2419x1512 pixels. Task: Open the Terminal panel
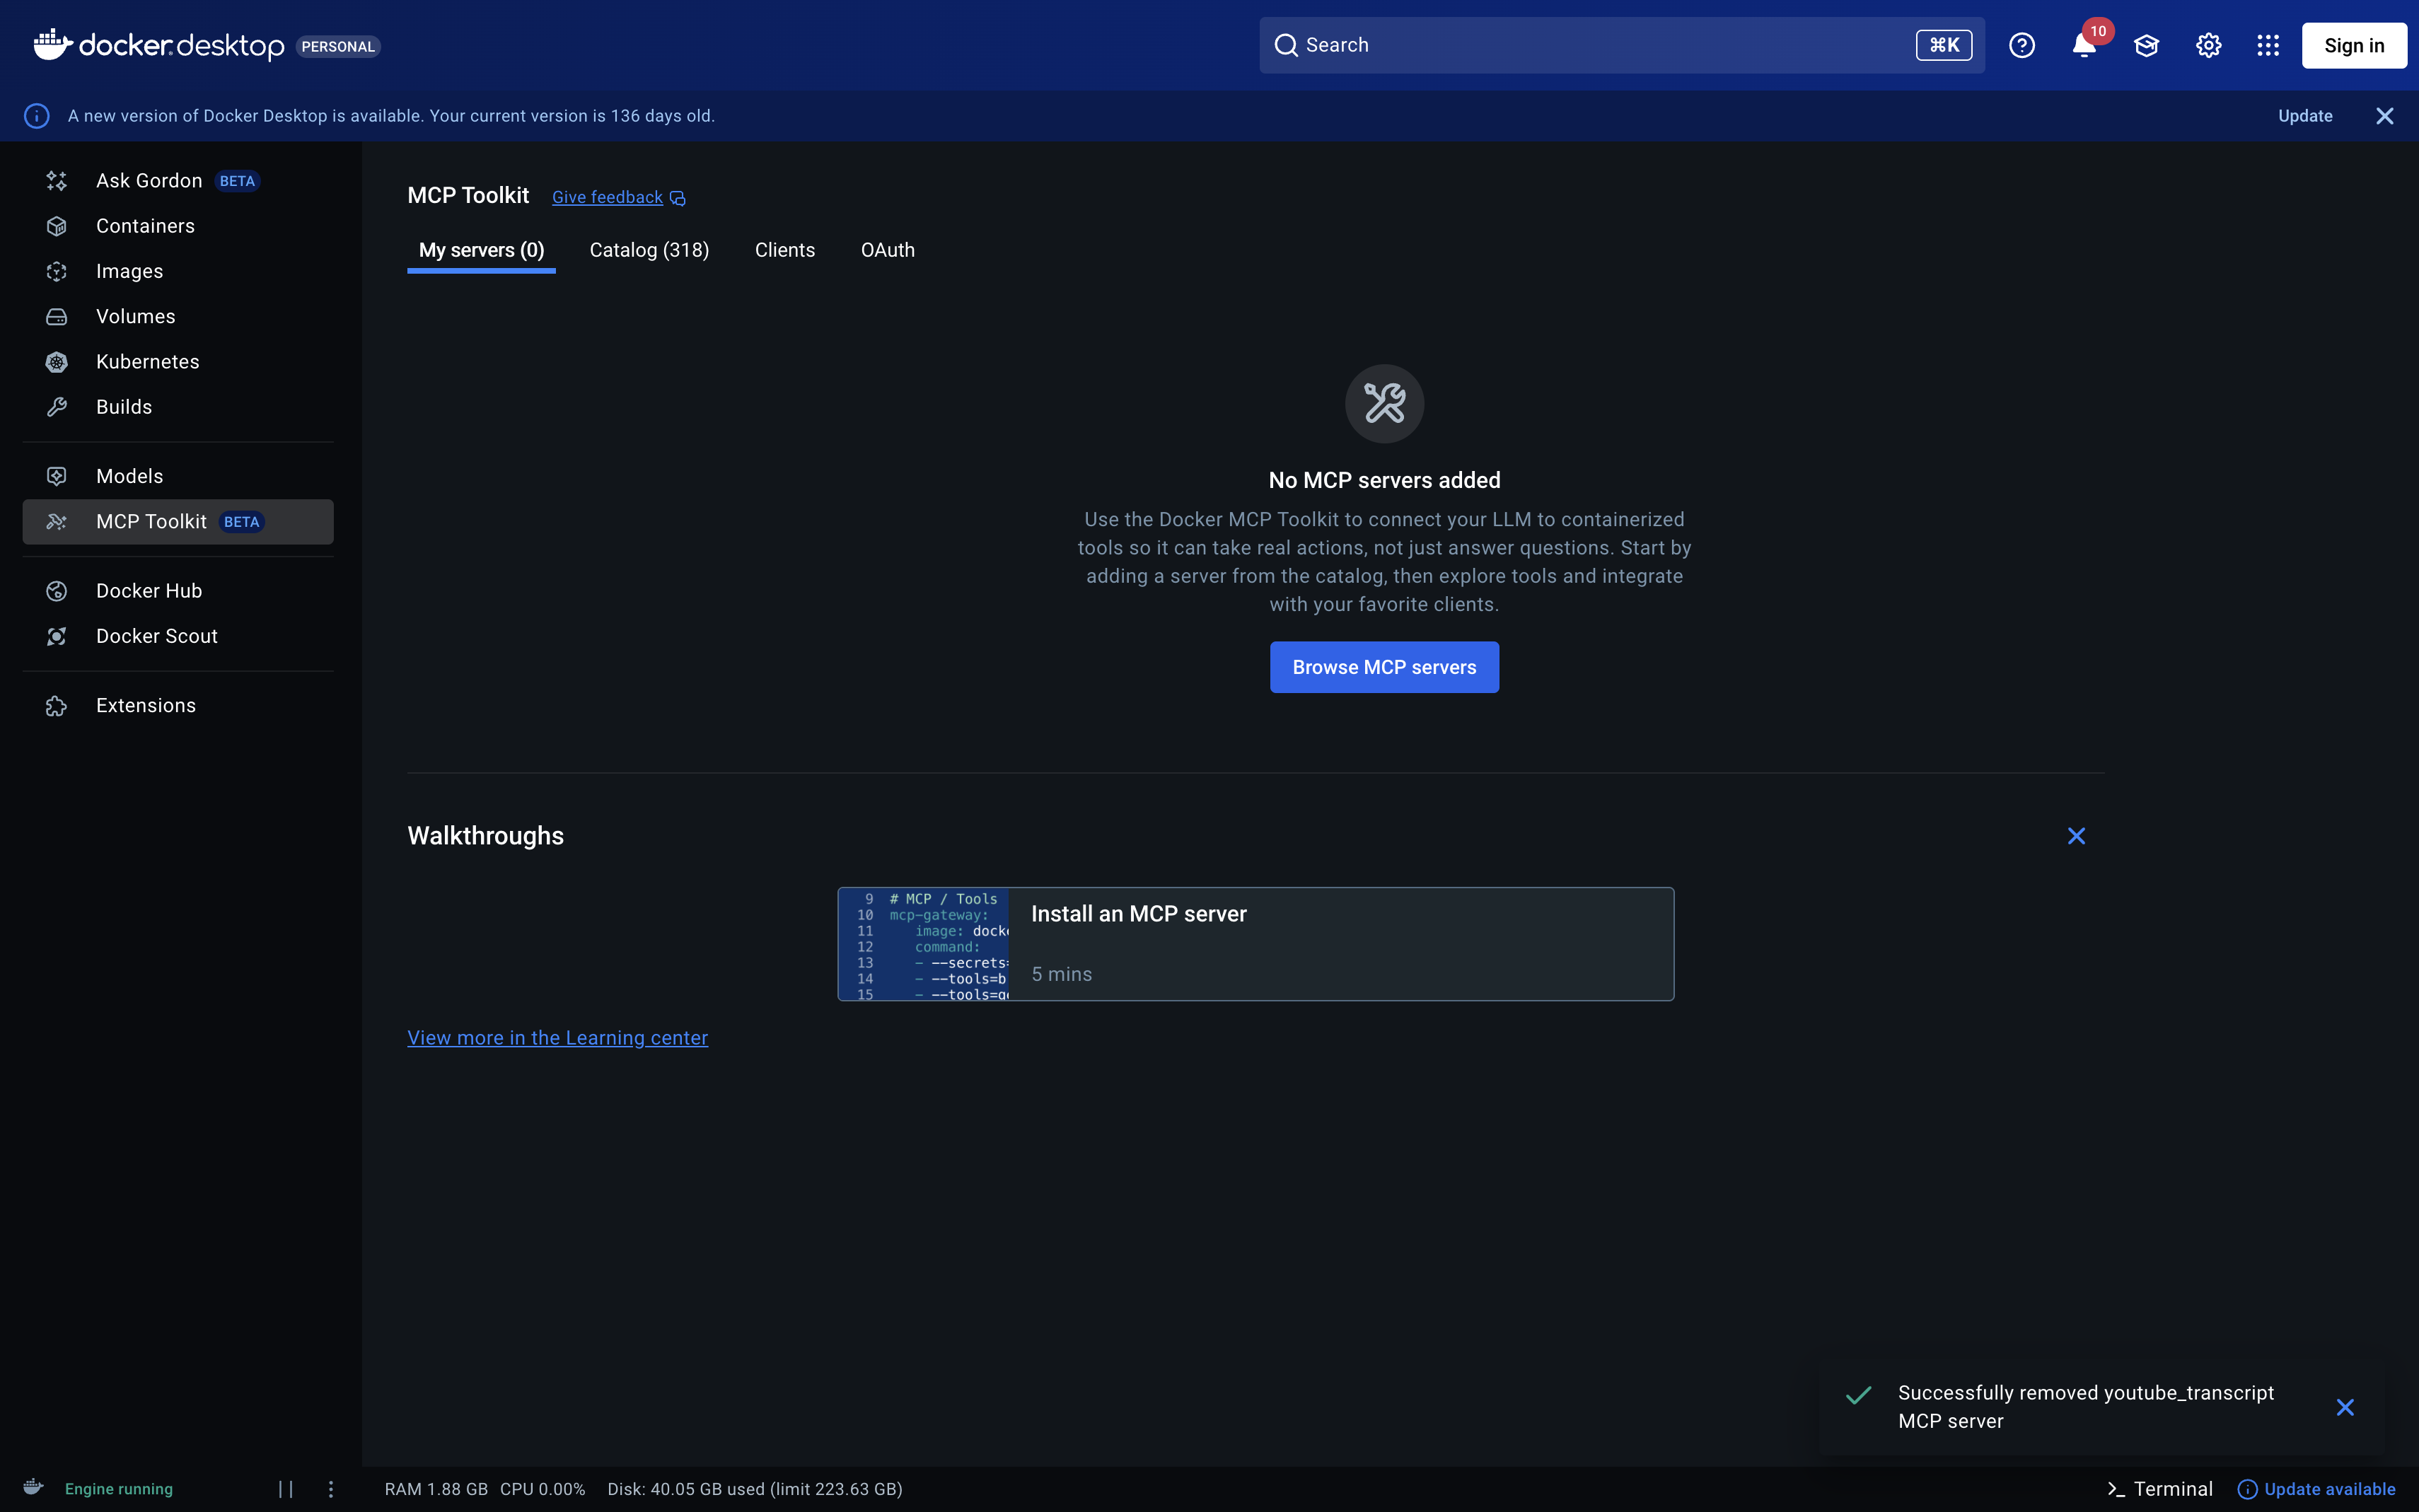(2160, 1489)
